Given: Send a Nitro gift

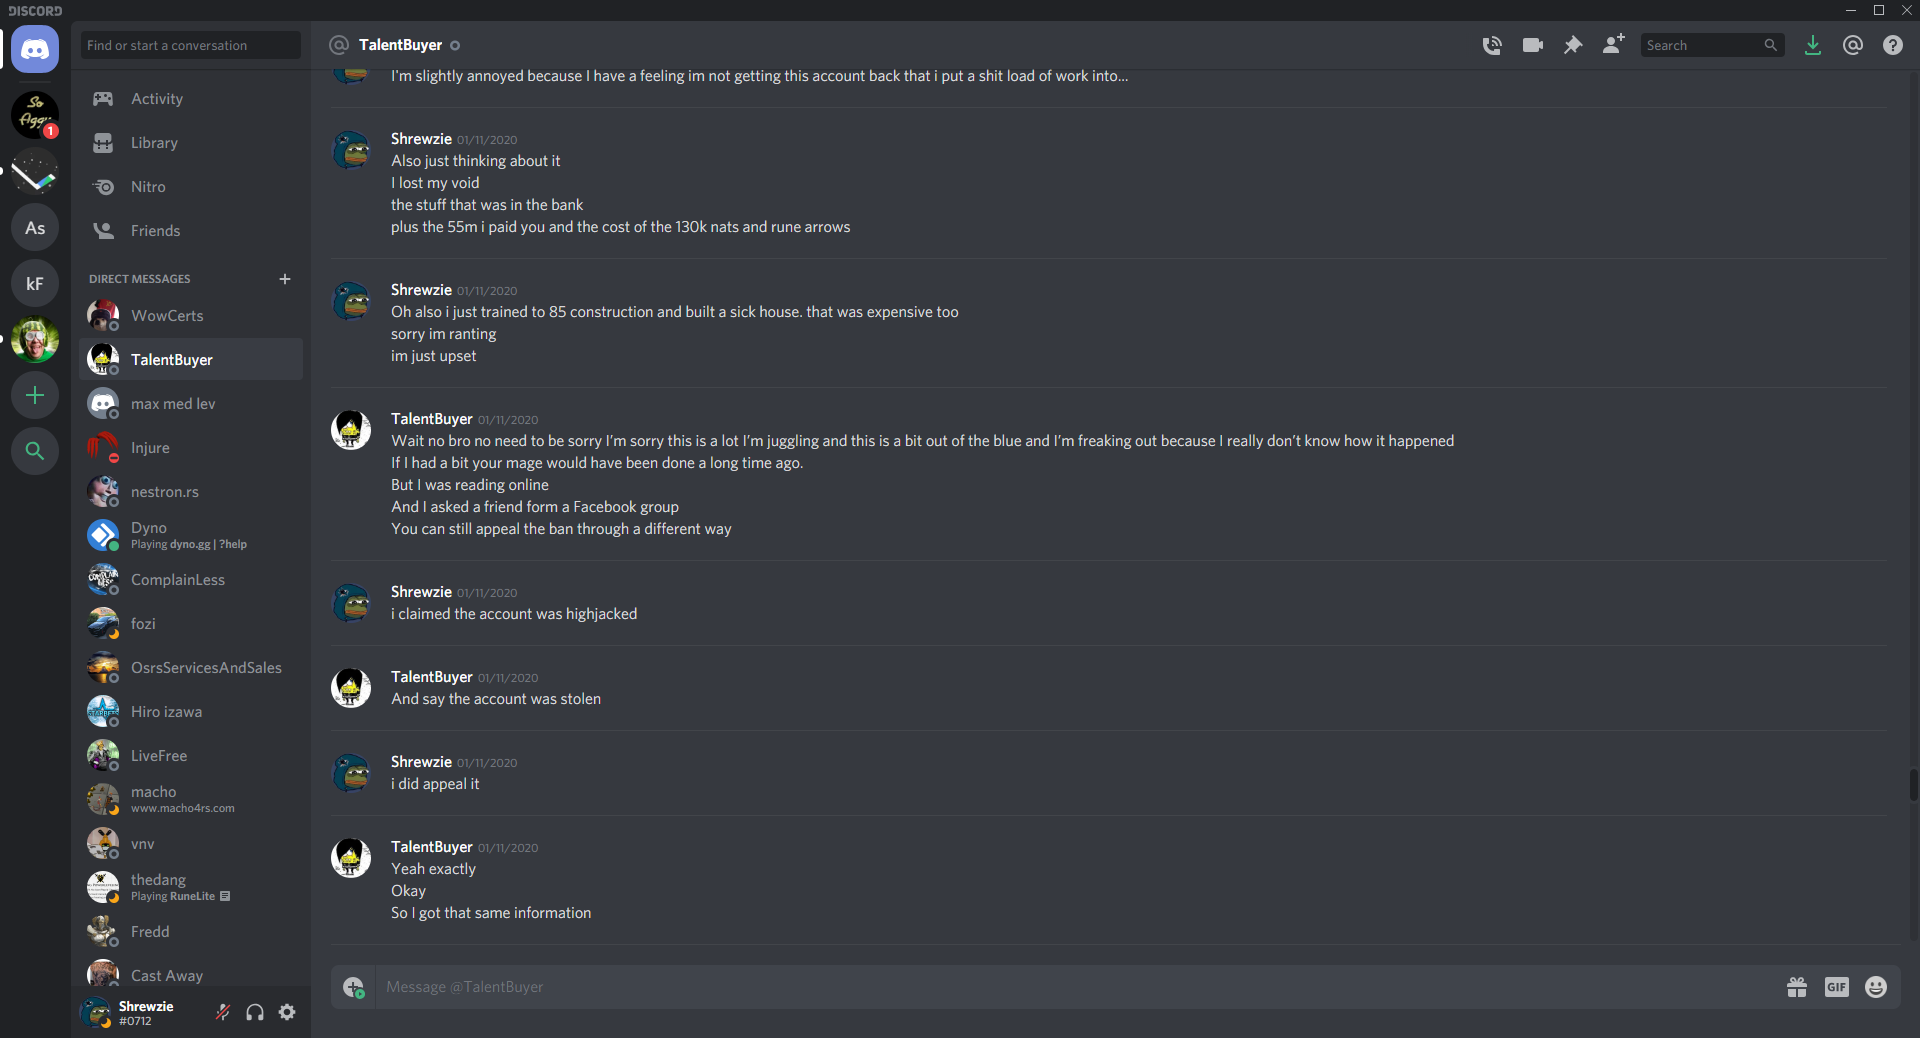Looking at the screenshot, I should click(1797, 987).
